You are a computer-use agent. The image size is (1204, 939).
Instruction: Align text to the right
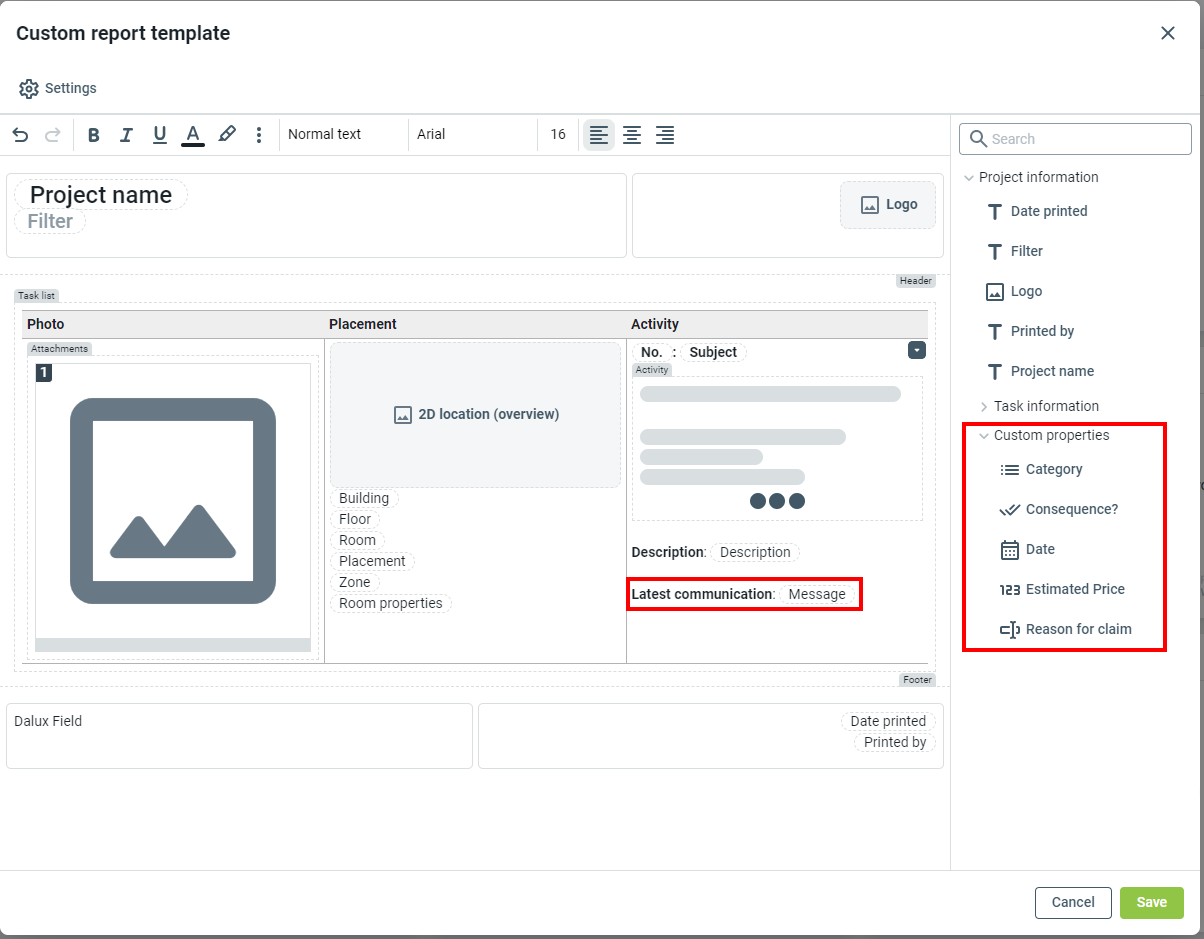pyautogui.click(x=665, y=135)
